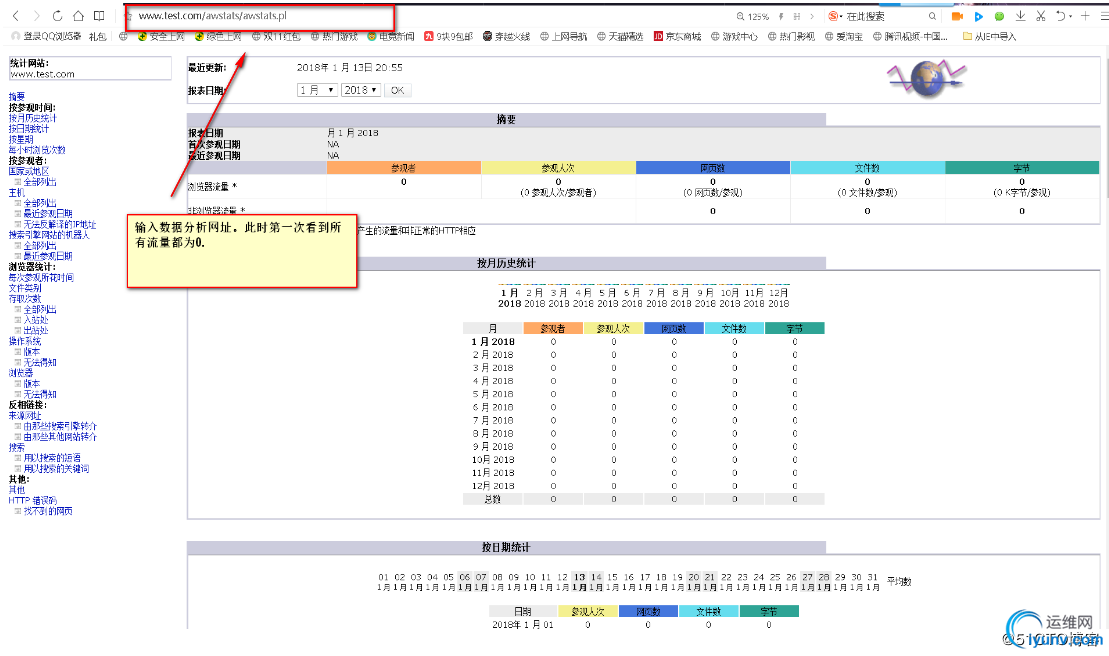Click the 按日期统计 section header
1109x656 pixels.
[x=506, y=547]
